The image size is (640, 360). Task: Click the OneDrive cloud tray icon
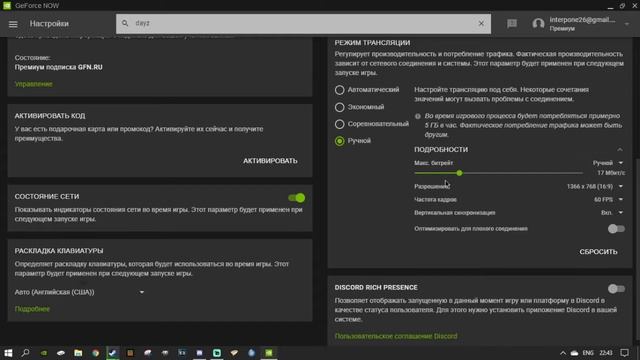point(575,353)
